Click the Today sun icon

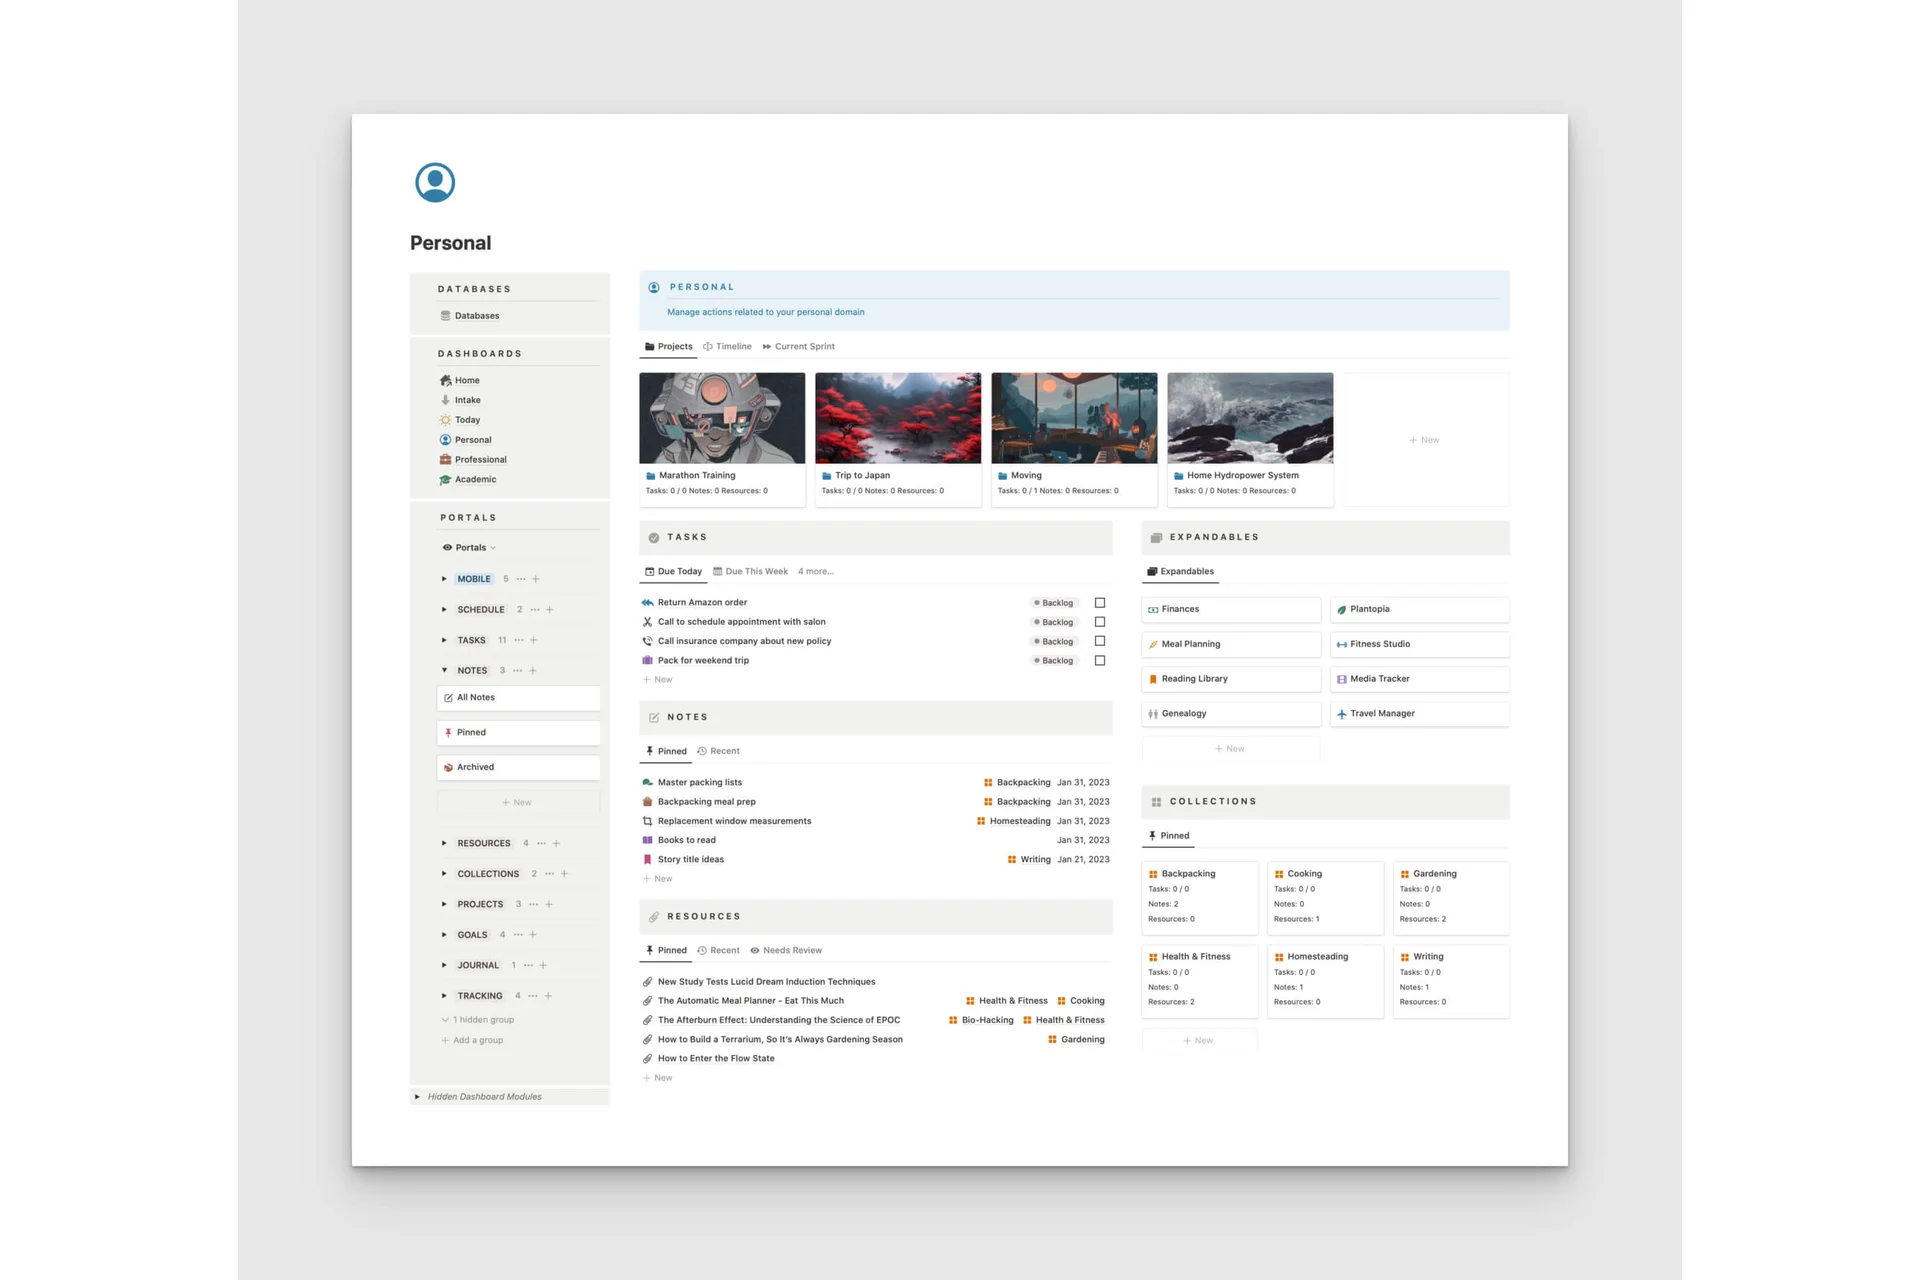[445, 420]
